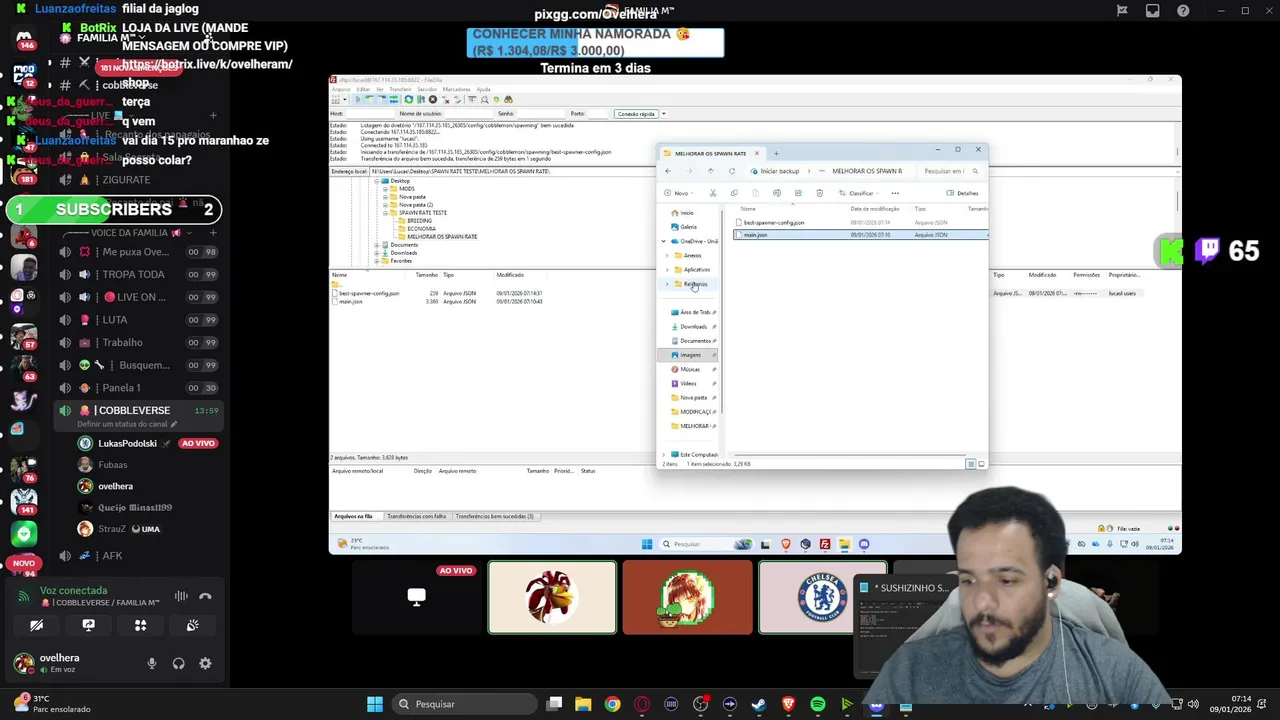
Task: Open File Explorer from taskbar
Action: pyautogui.click(x=583, y=704)
